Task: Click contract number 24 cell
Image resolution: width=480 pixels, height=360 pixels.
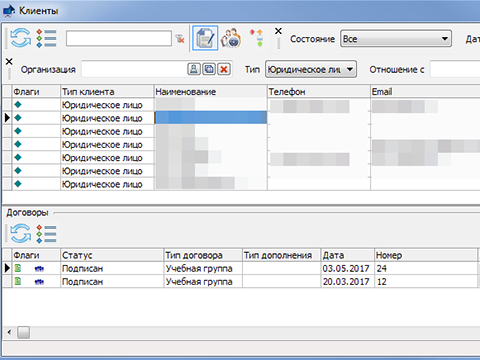Action: click(426, 268)
